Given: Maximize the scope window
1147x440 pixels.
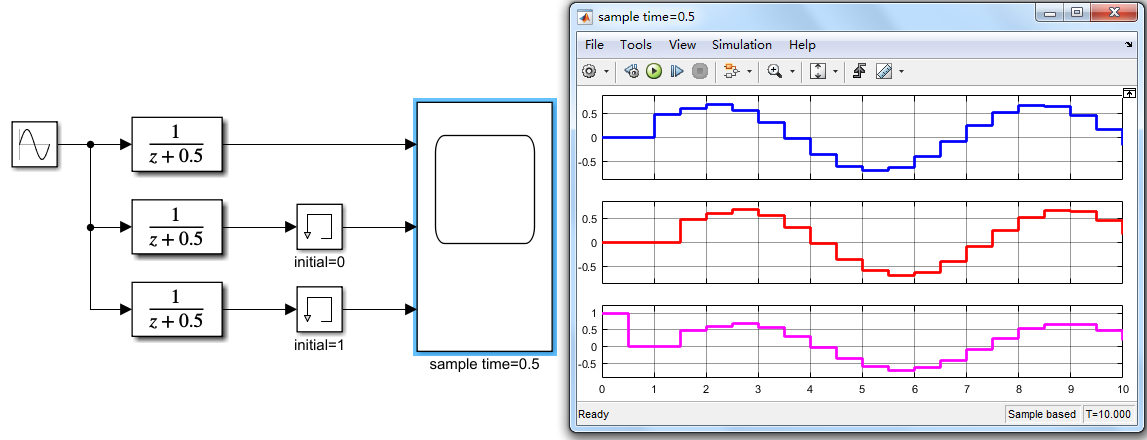Looking at the screenshot, I should coord(1077,12).
